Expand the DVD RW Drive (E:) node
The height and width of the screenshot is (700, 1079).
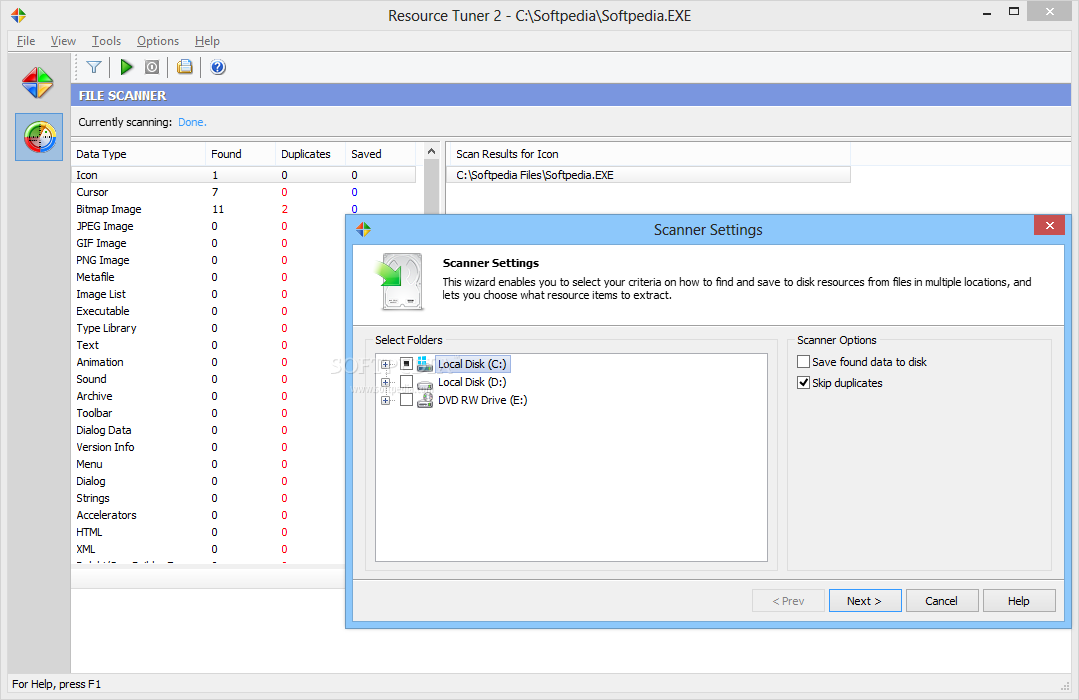click(386, 400)
